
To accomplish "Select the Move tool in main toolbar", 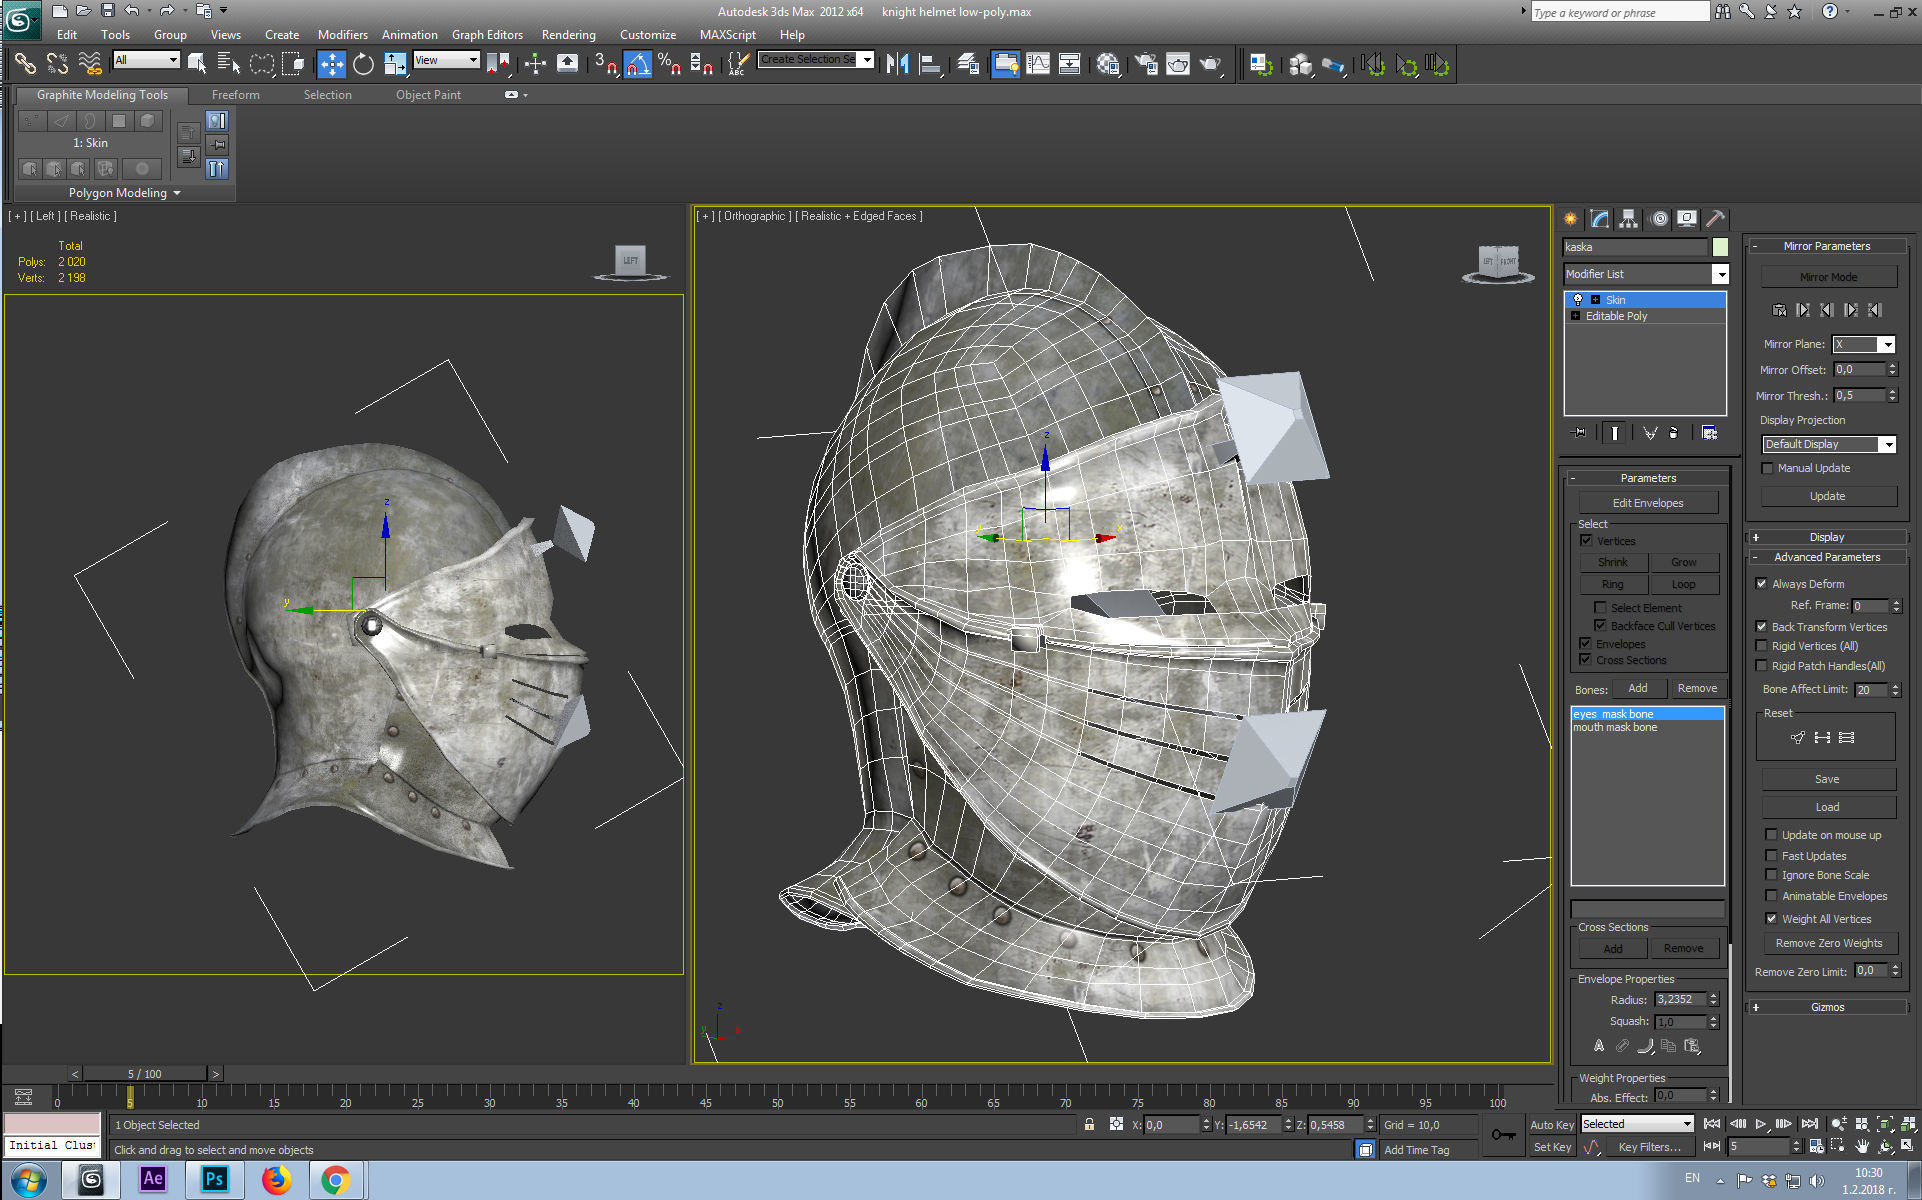I will [332, 64].
